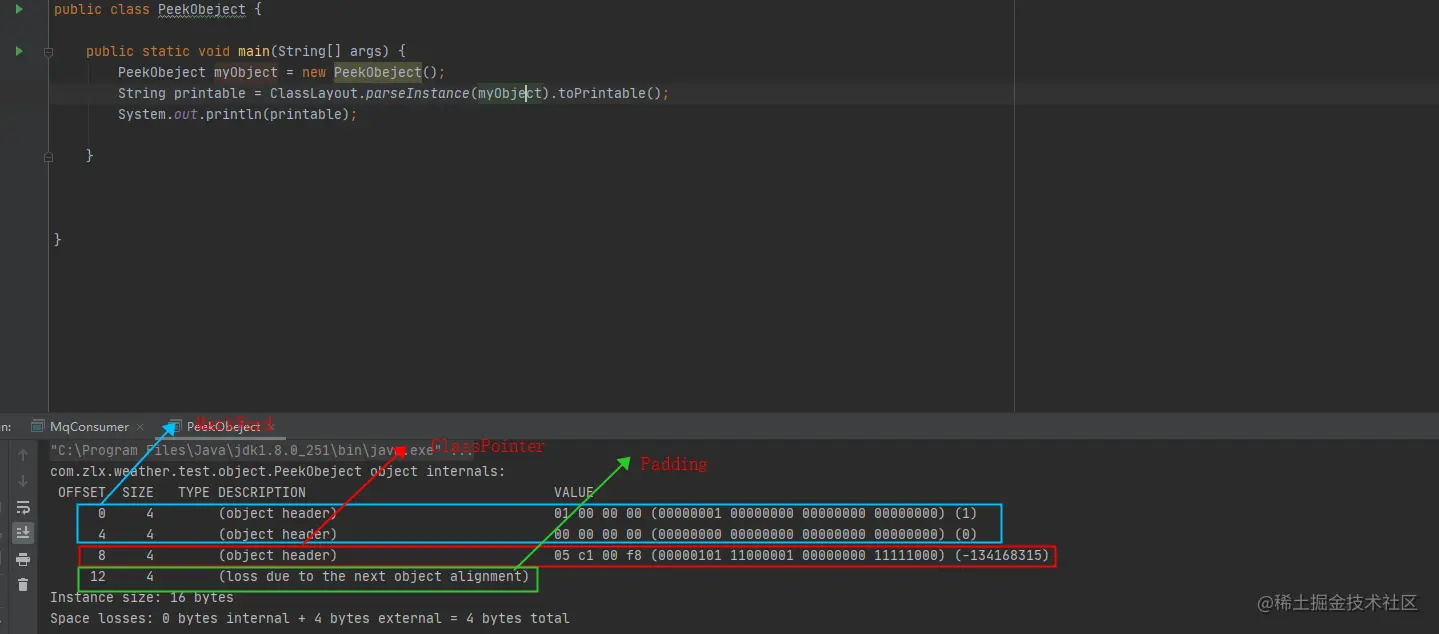Select the PeekObeject run tab

pos(224,427)
